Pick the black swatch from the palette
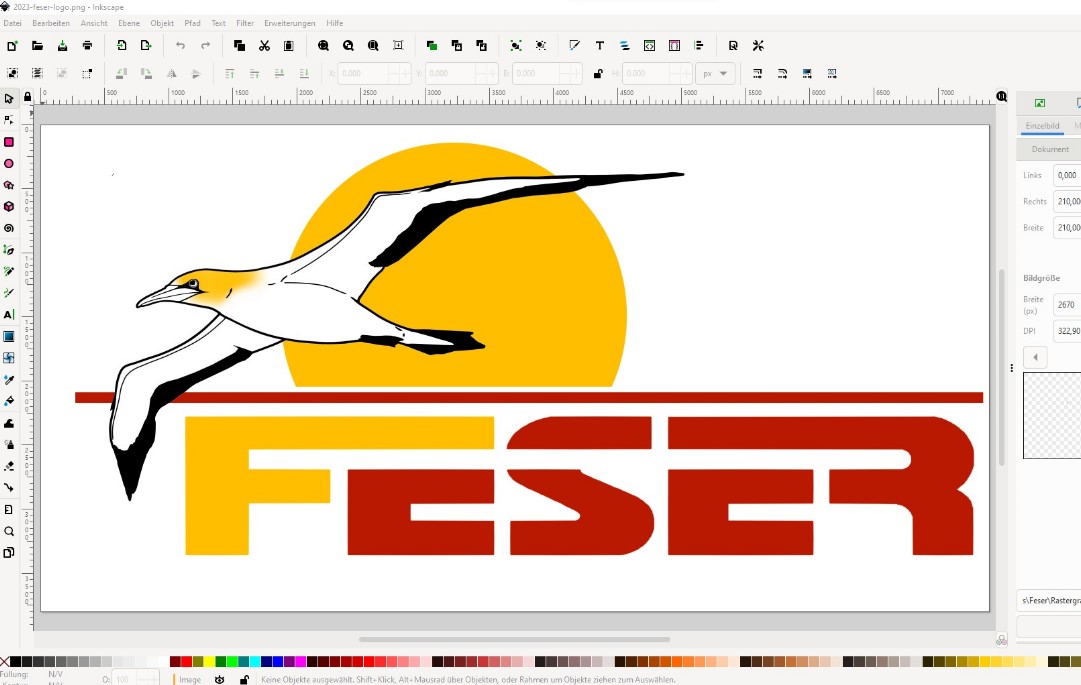 15,662
